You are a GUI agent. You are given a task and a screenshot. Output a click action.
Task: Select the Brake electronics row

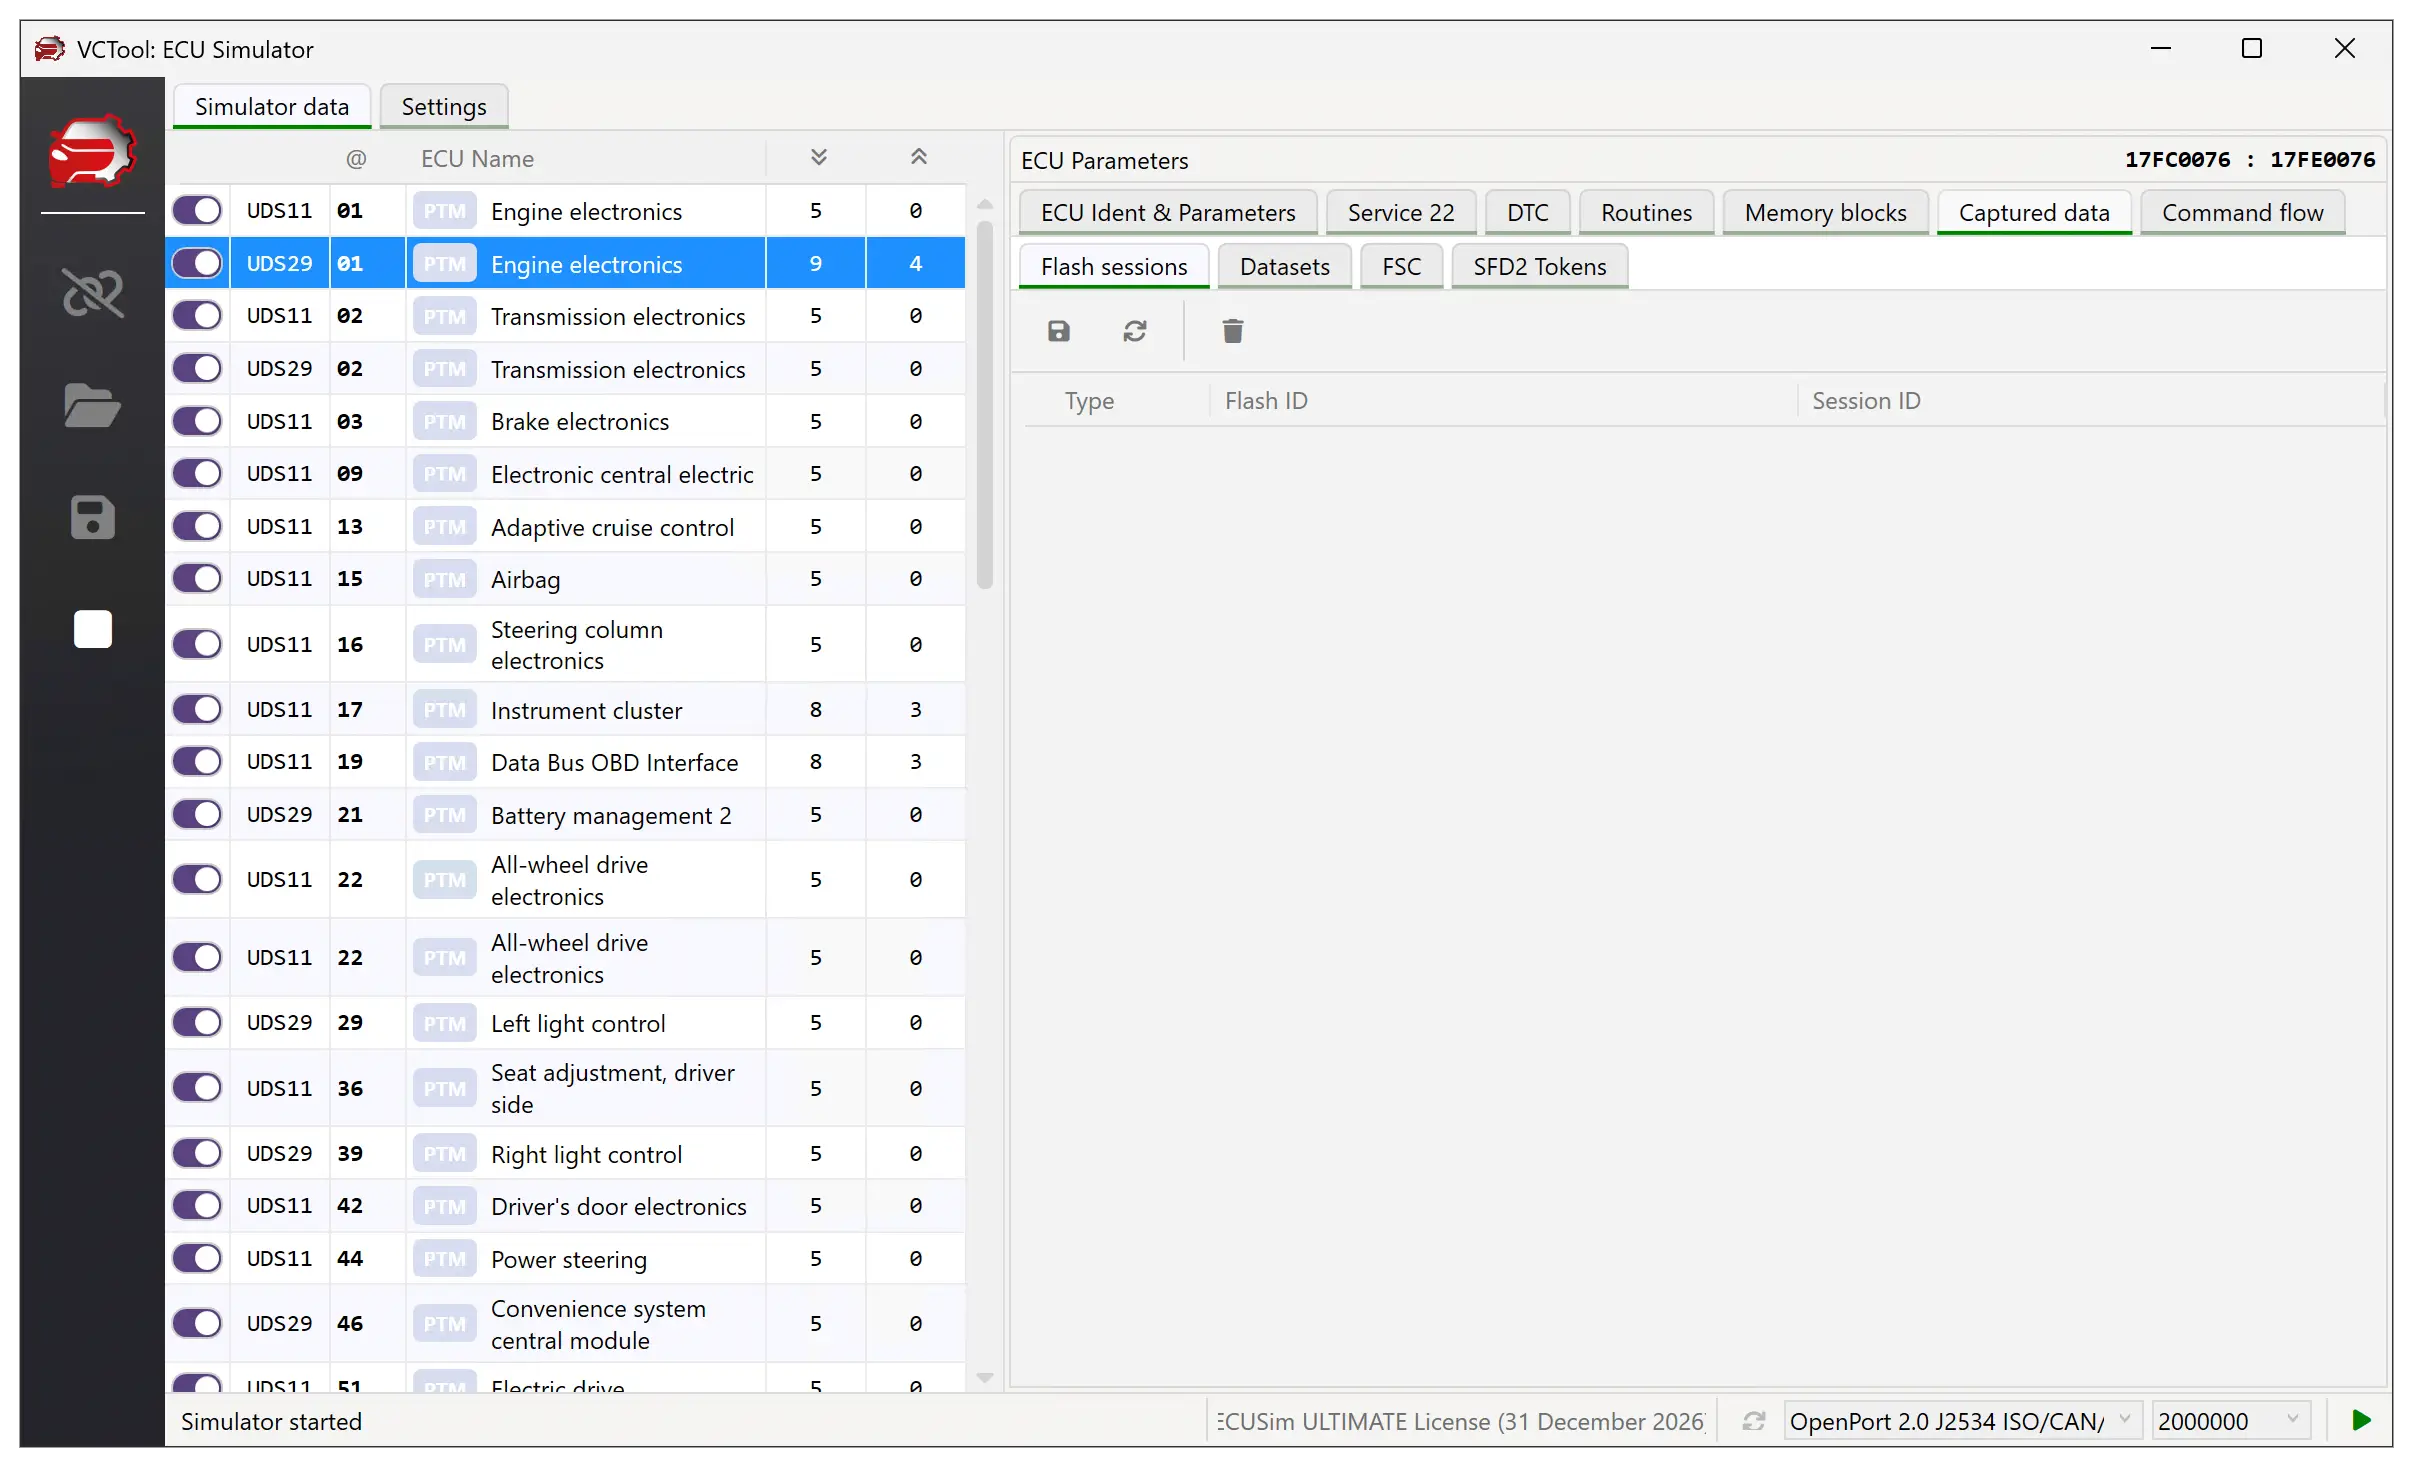tap(580, 422)
